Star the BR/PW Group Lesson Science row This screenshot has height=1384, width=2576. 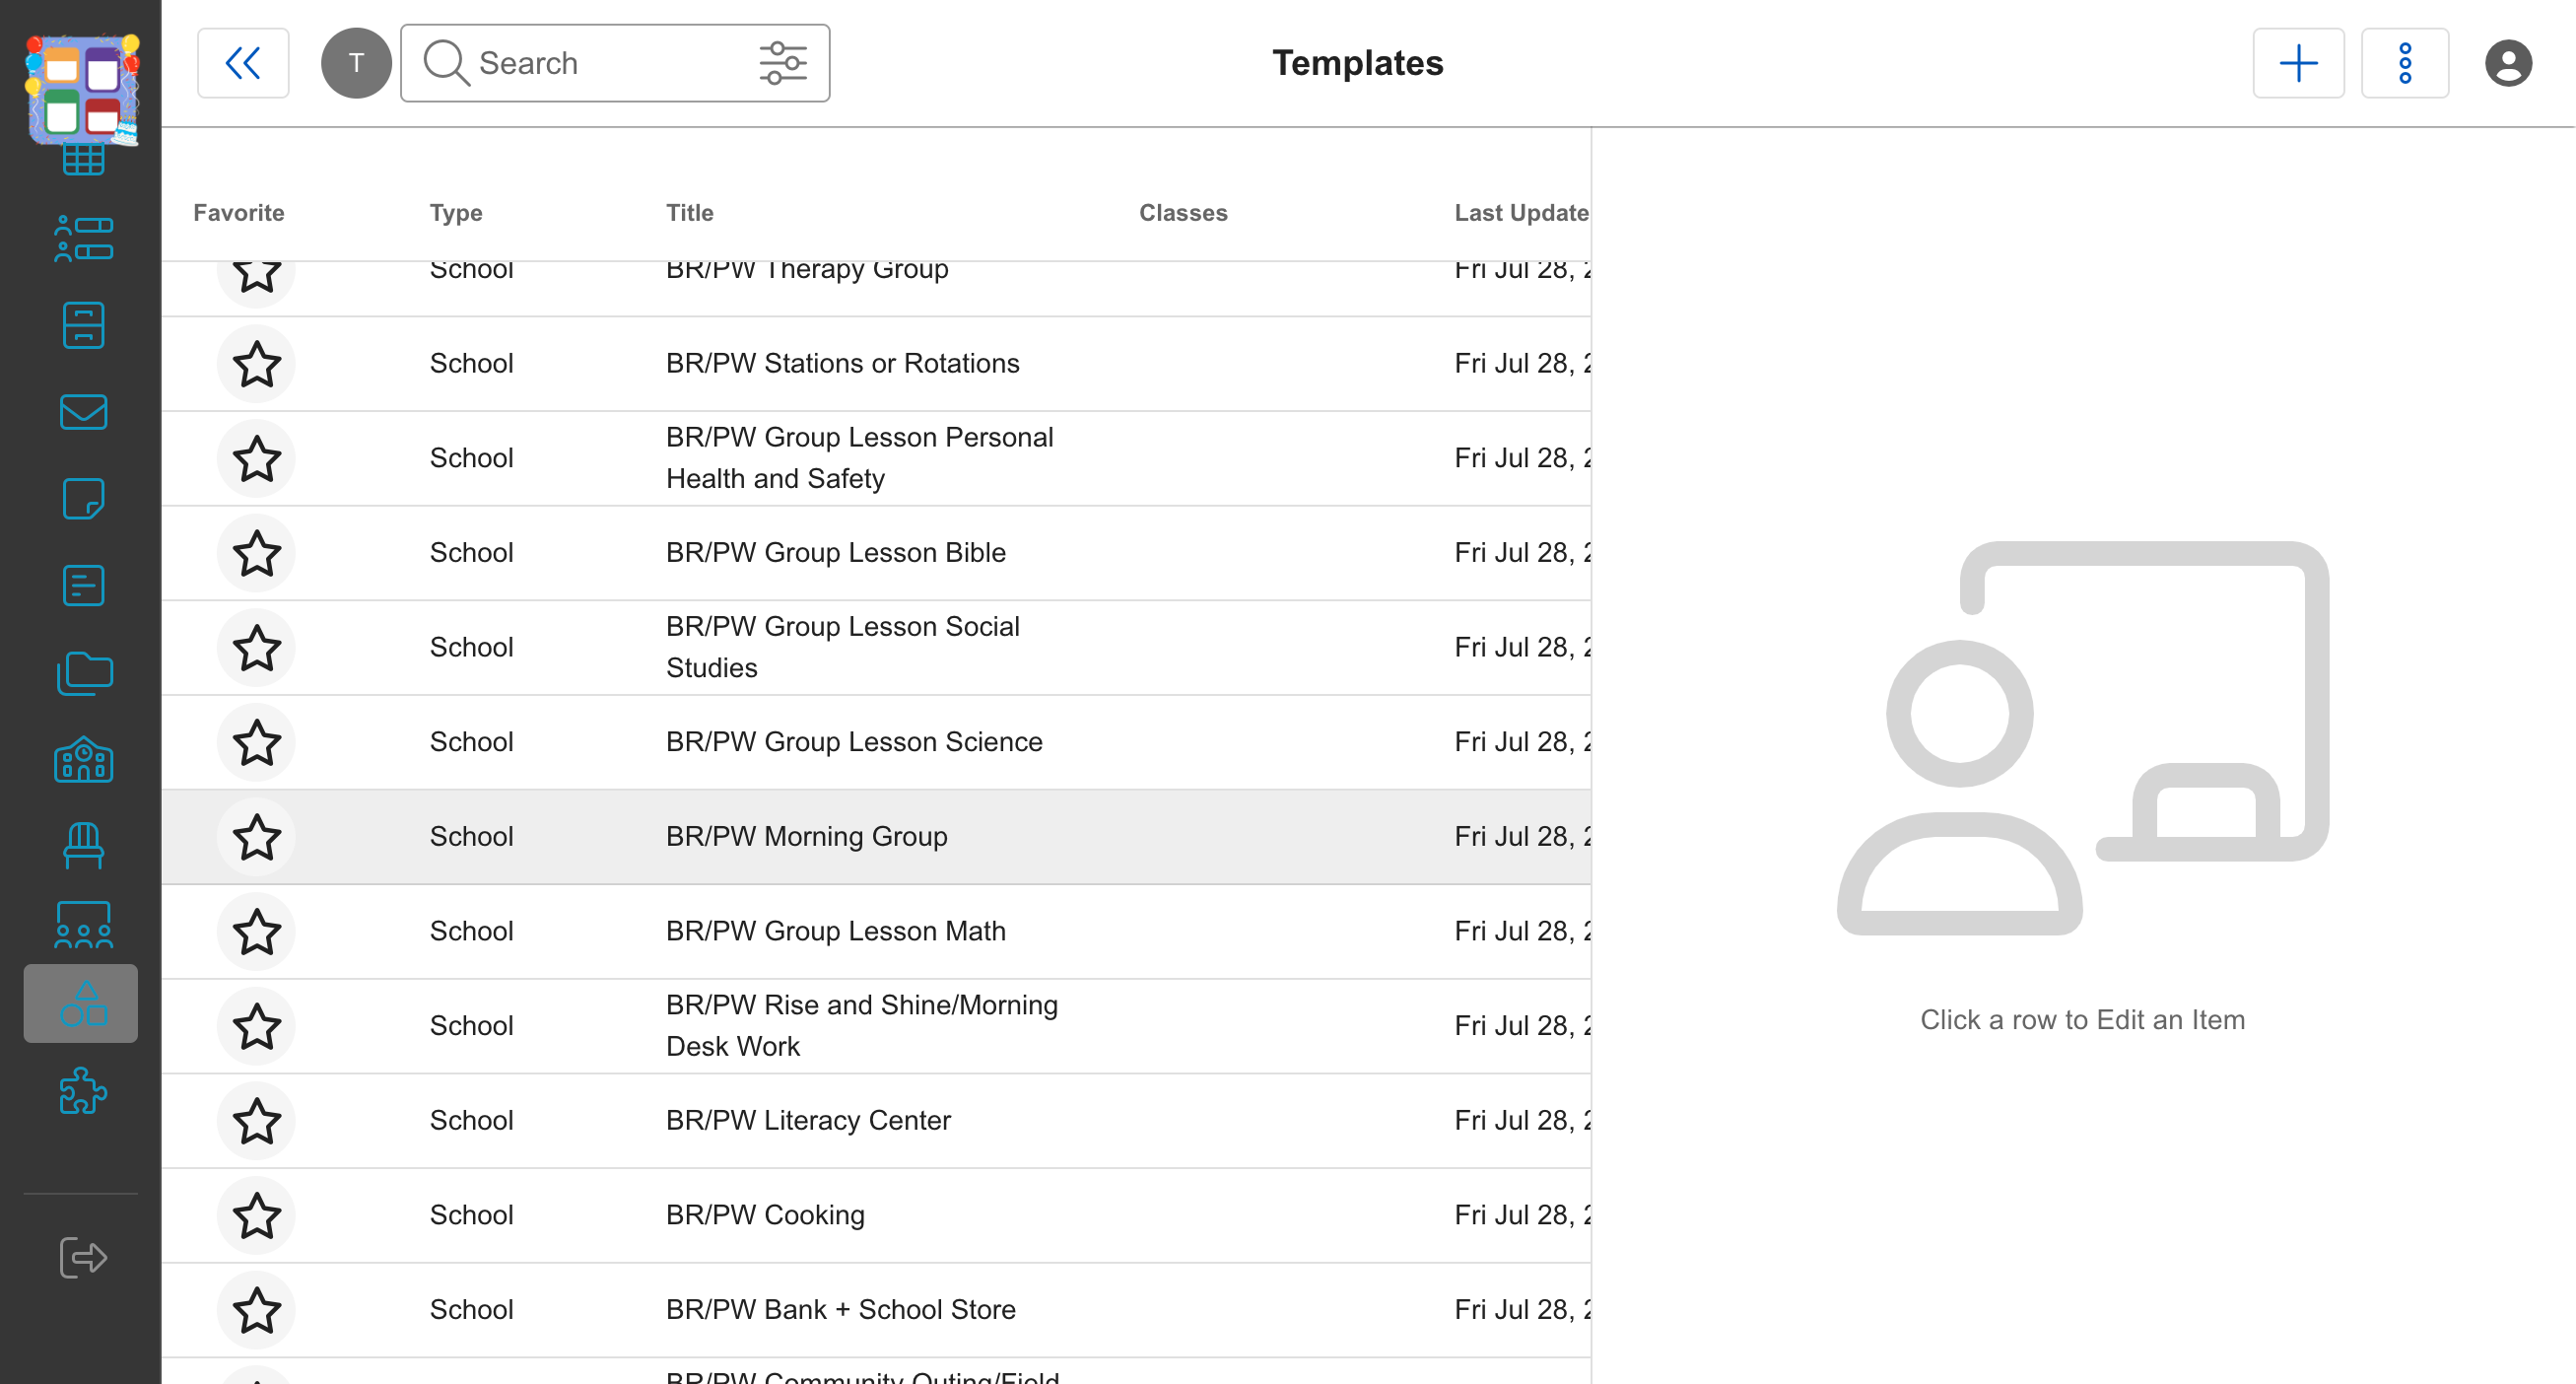click(x=257, y=743)
